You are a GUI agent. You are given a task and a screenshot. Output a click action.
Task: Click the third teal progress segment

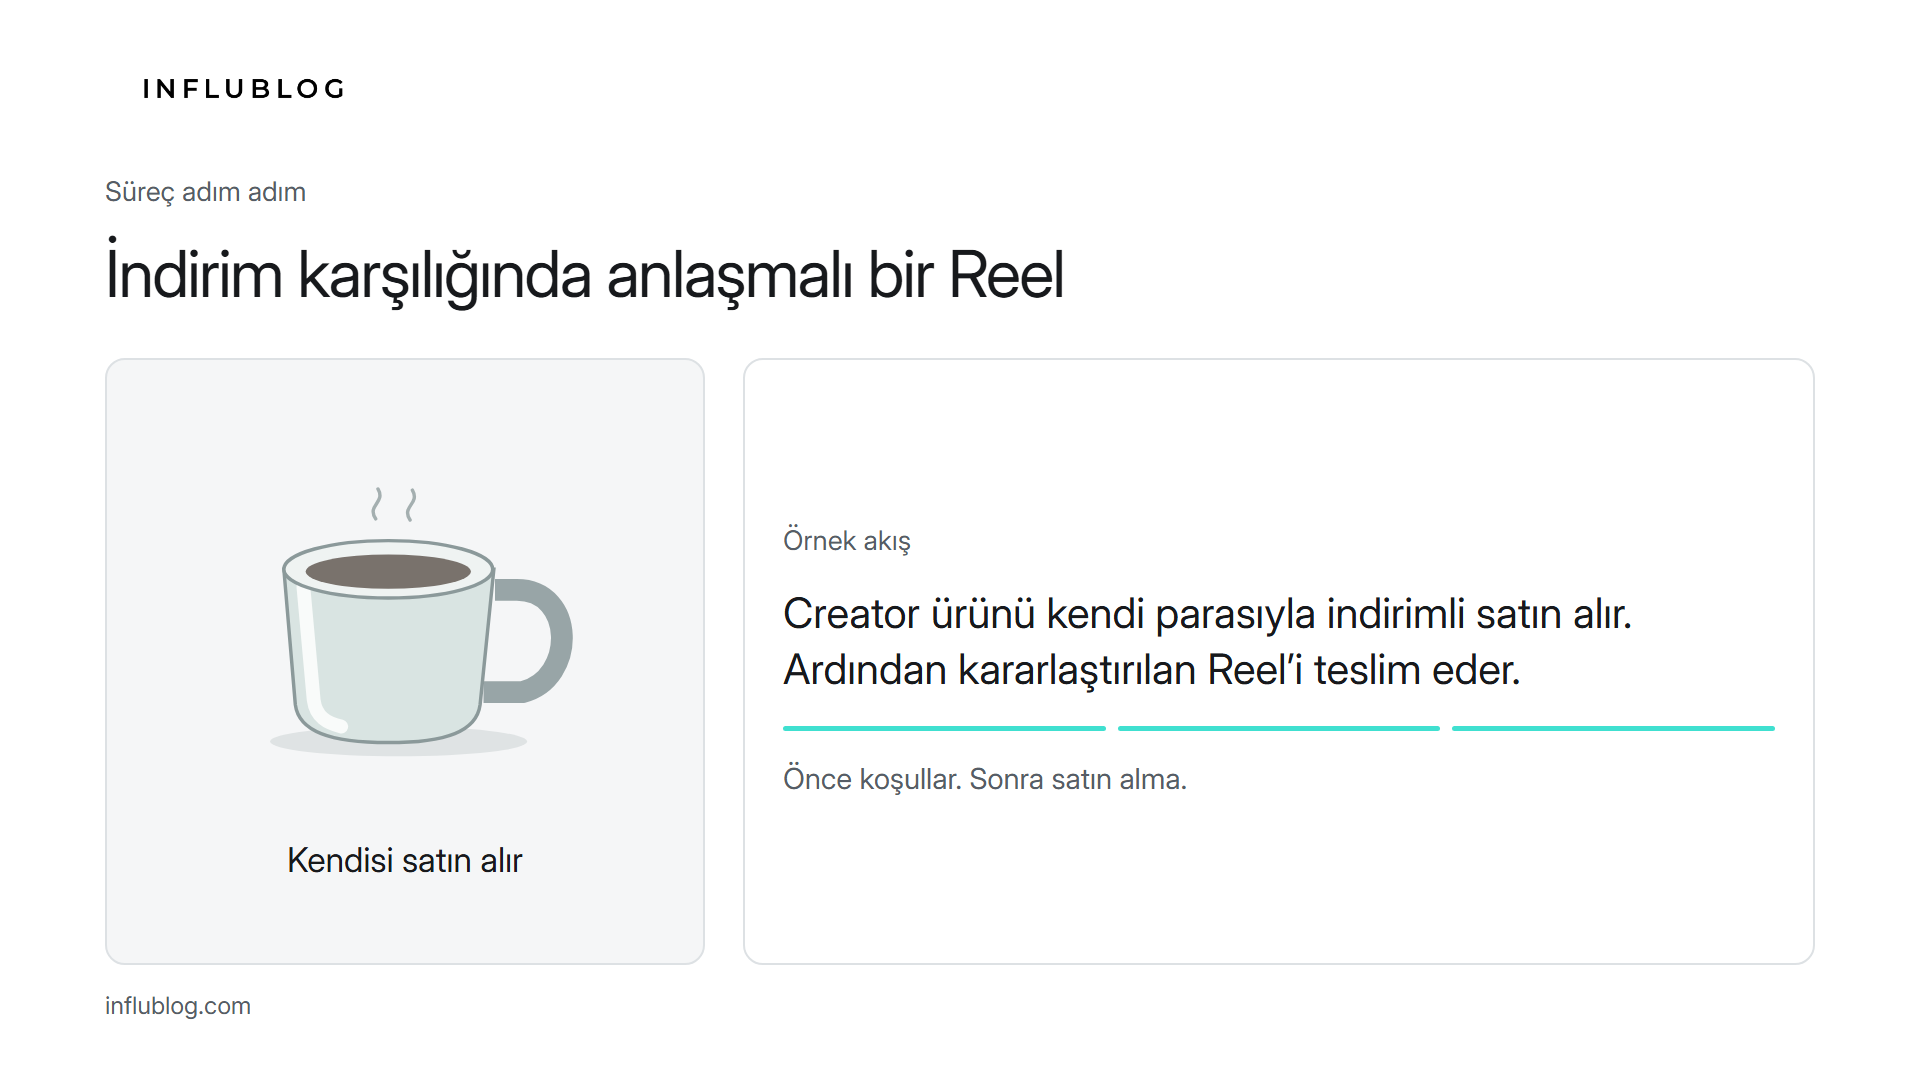point(1613,729)
